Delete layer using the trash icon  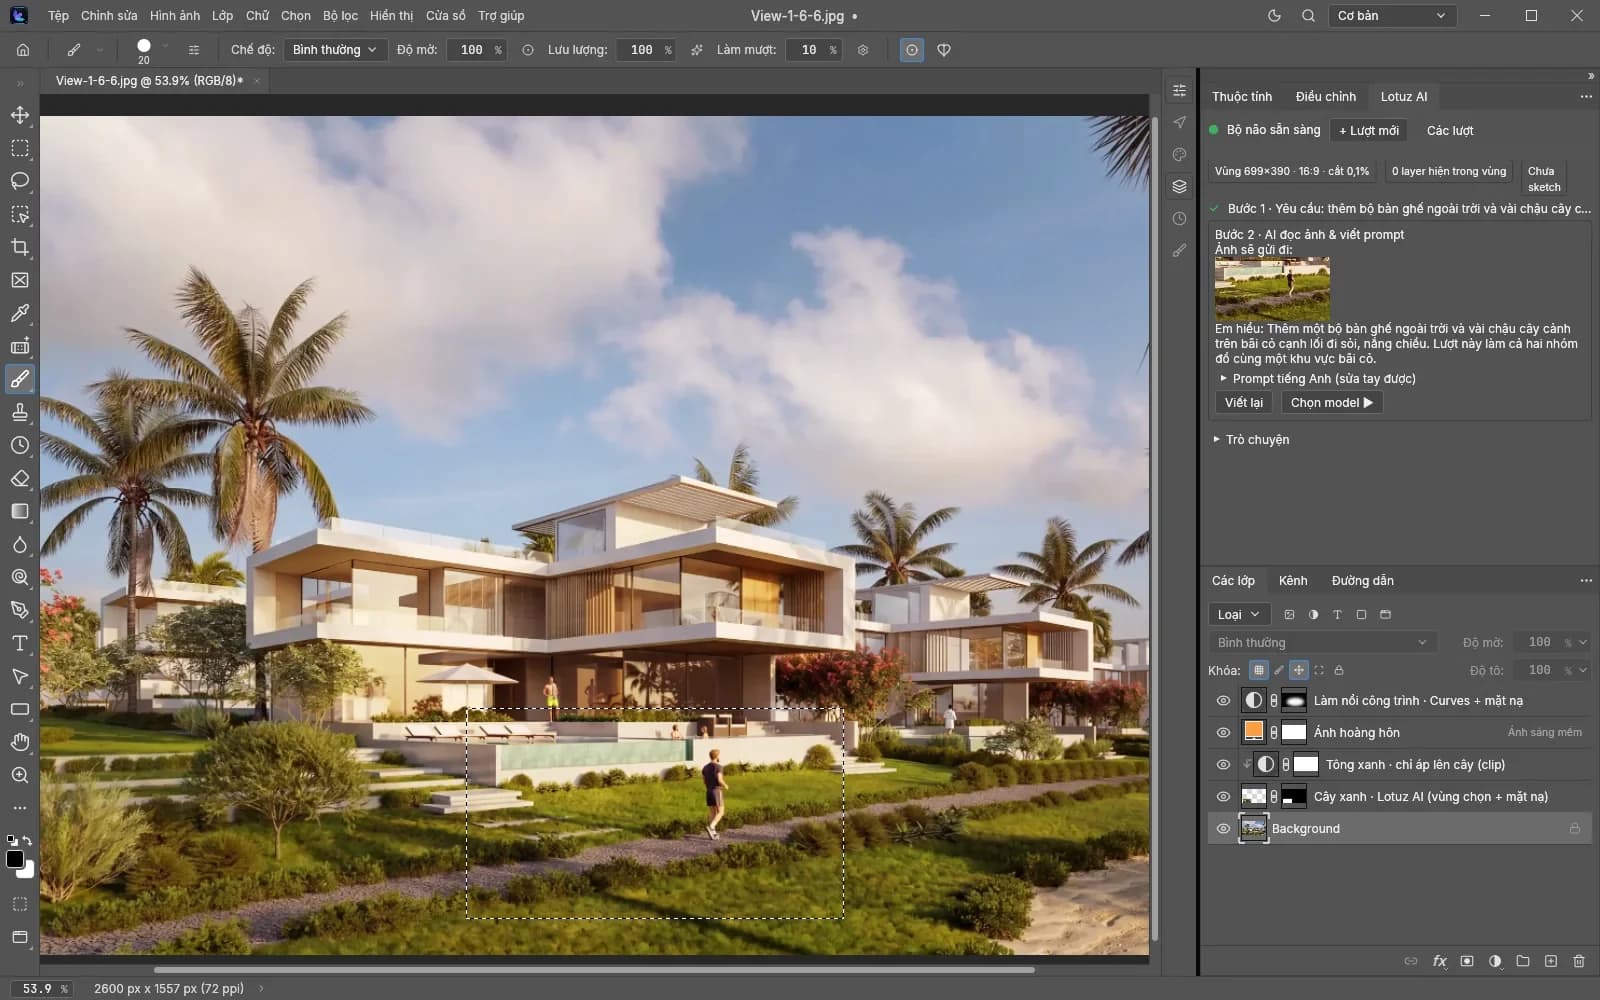1579,961
